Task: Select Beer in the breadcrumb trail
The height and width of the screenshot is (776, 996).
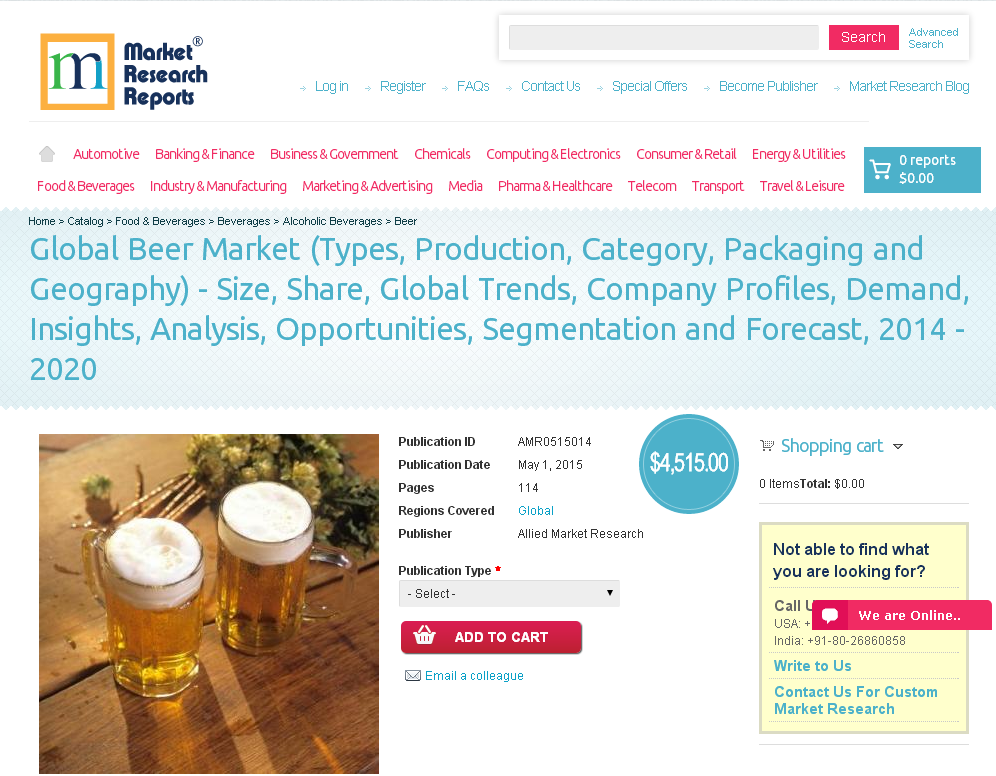Action: click(x=405, y=221)
